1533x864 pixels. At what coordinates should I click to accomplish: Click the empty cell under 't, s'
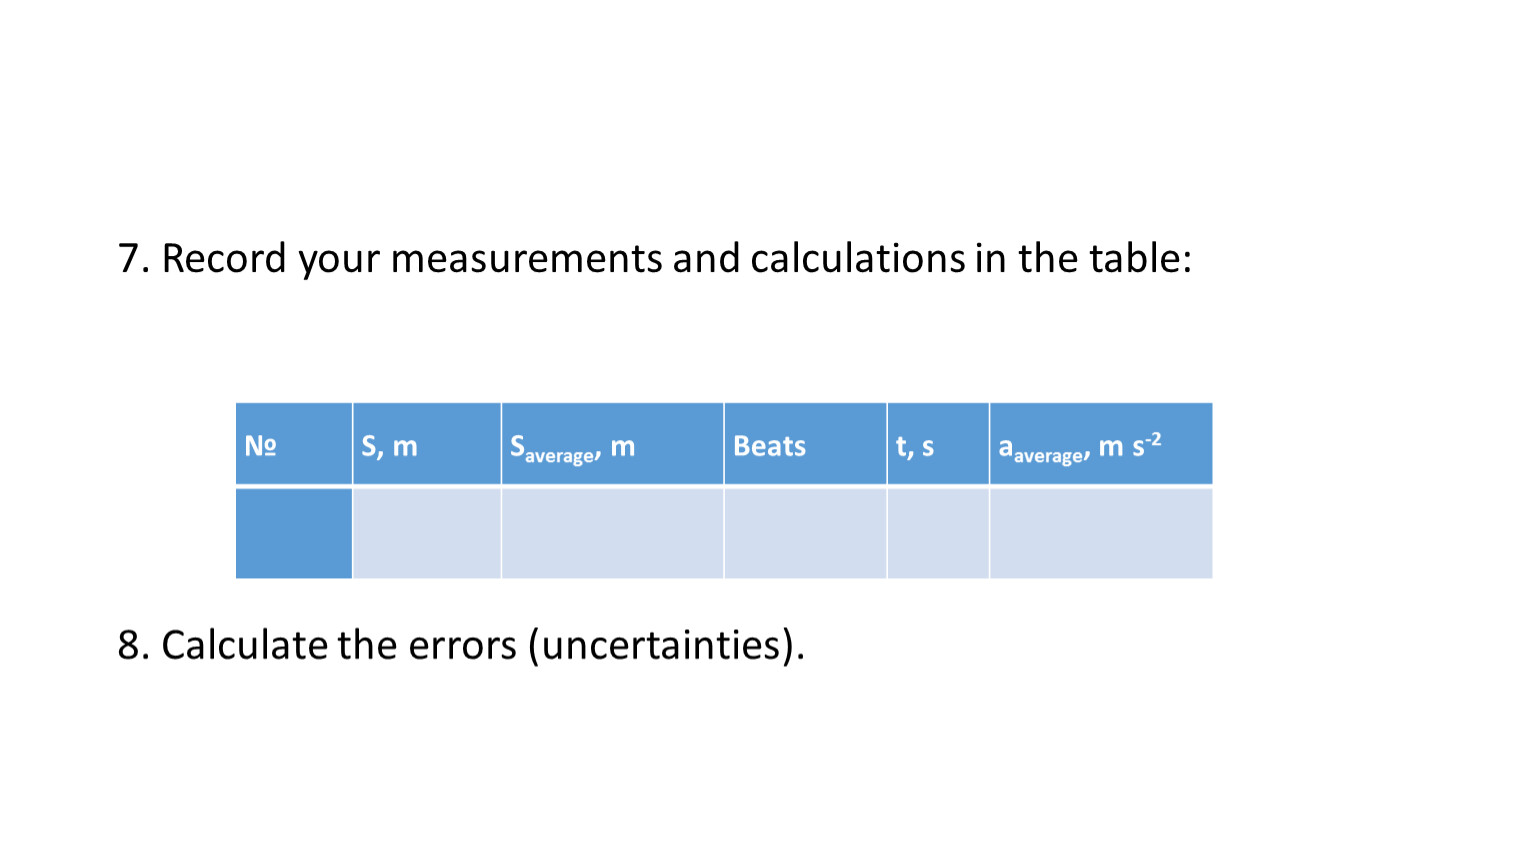click(x=937, y=533)
